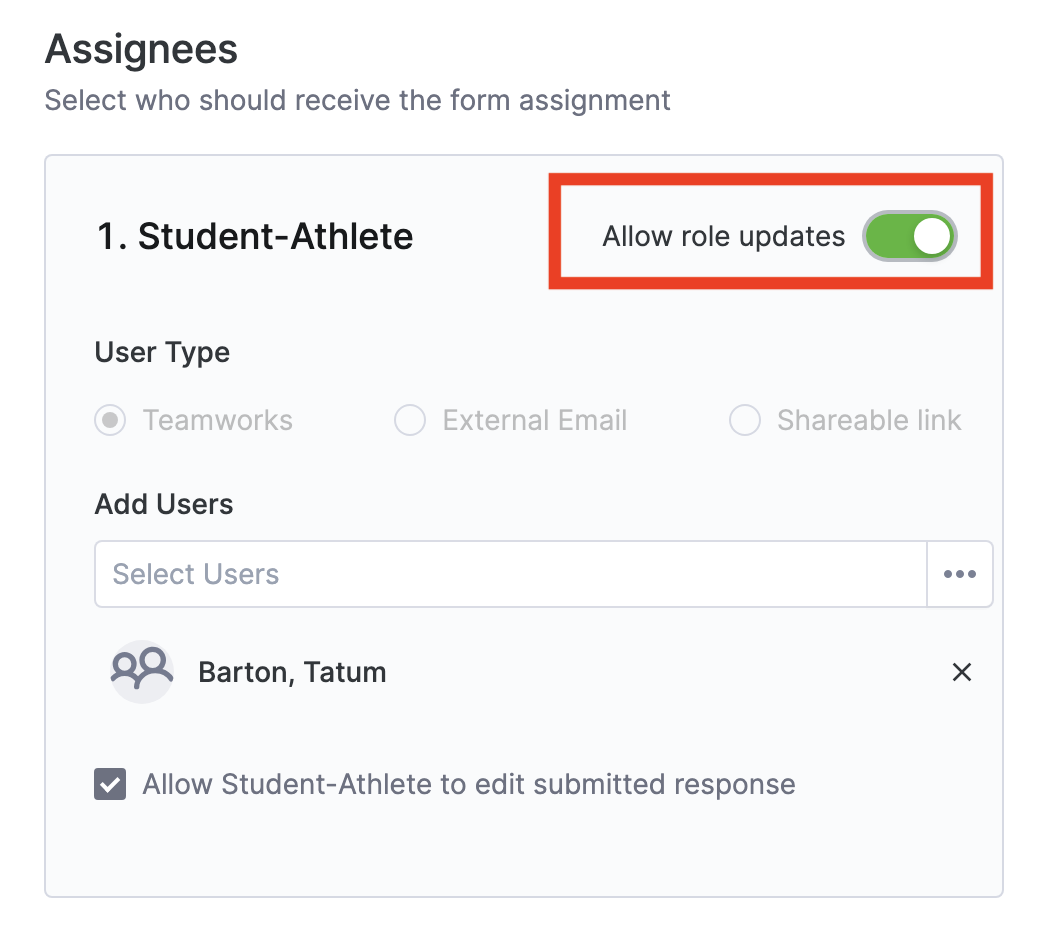Uncheck Allow Student-Athlete to edit submitted response
The image size is (1054, 951).
point(110,784)
